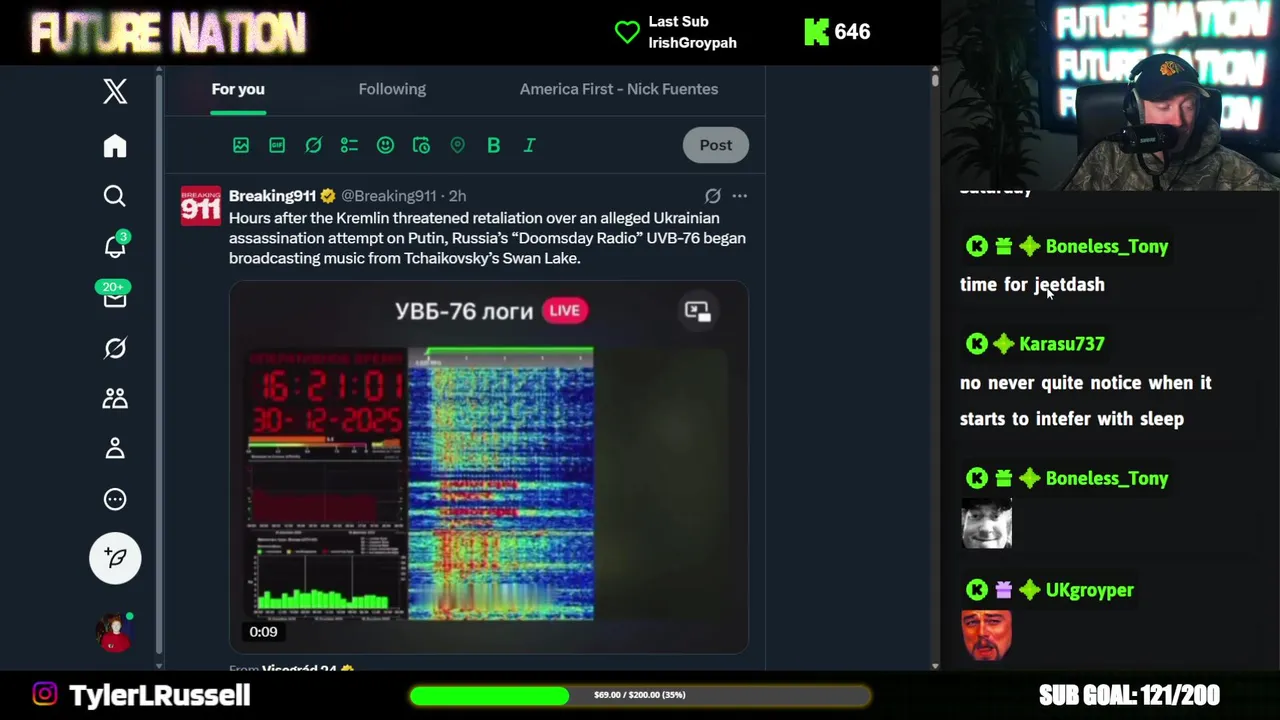Screen dimensions: 1280x720
Task: Add media image icon in composer
Action: coord(241,145)
